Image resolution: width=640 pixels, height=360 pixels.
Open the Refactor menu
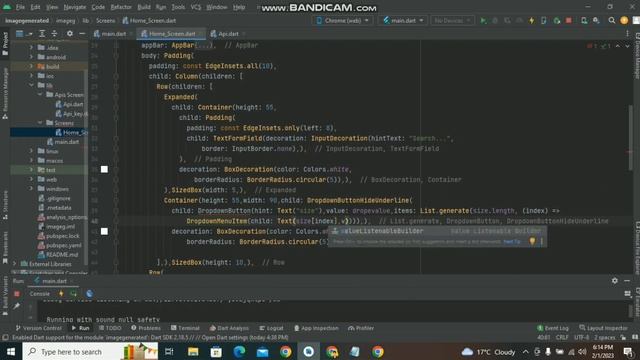point(121,7)
